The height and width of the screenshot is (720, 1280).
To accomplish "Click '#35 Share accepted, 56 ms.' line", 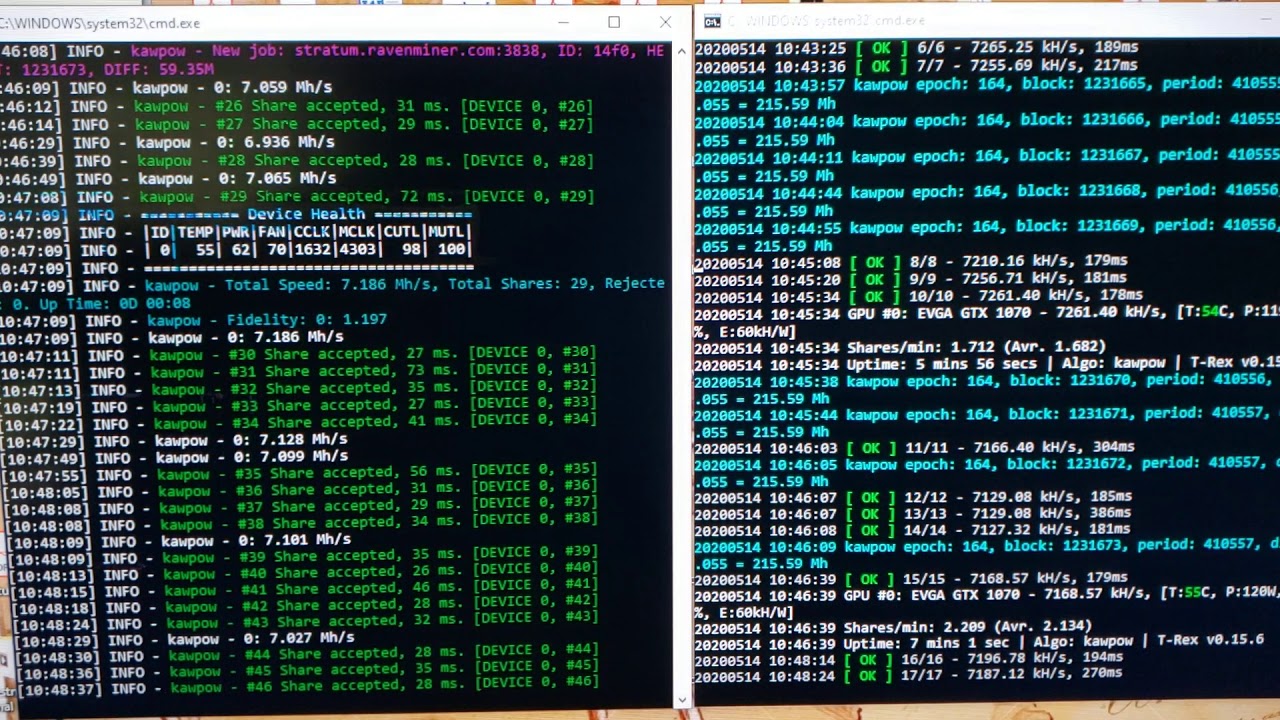I will pyautogui.click(x=300, y=471).
